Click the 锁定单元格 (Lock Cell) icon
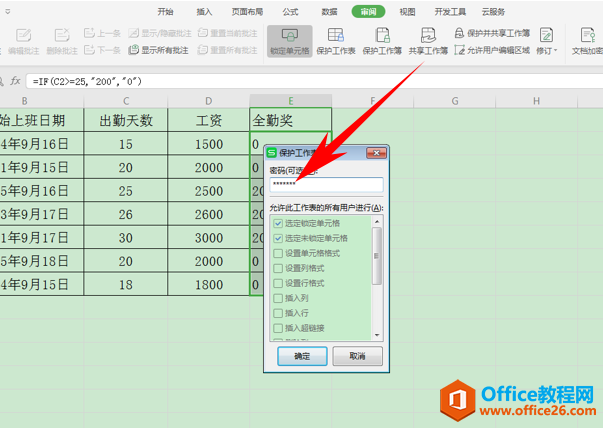The image size is (603, 428). 290,40
